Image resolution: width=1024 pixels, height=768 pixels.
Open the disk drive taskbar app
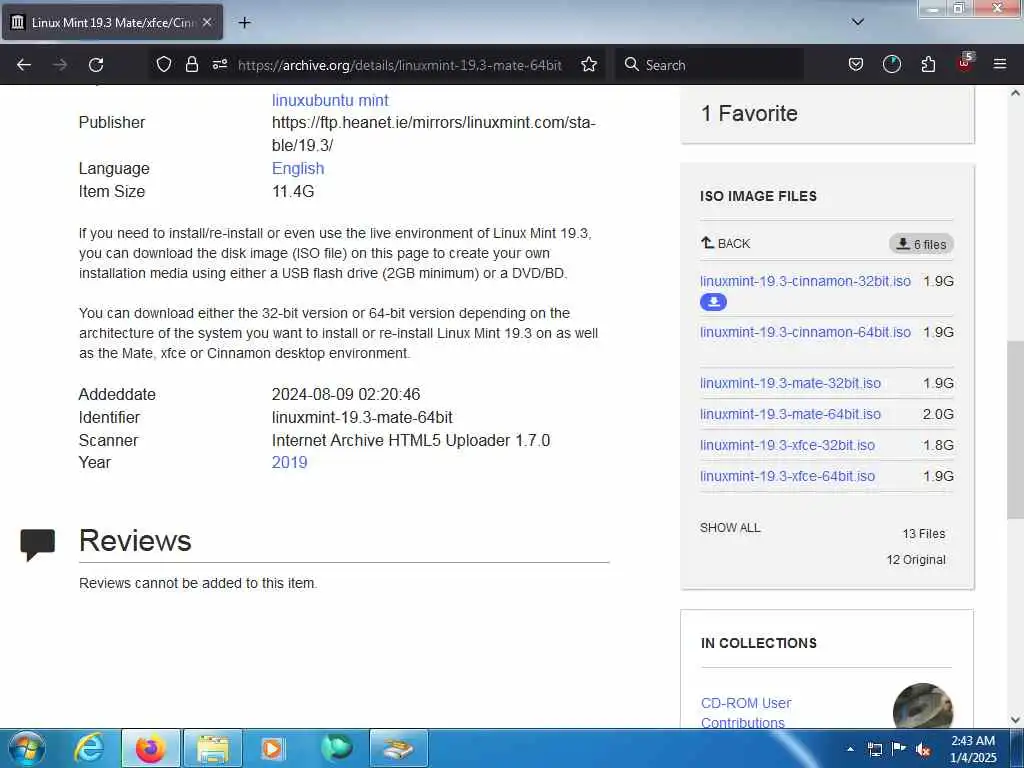[x=398, y=748]
